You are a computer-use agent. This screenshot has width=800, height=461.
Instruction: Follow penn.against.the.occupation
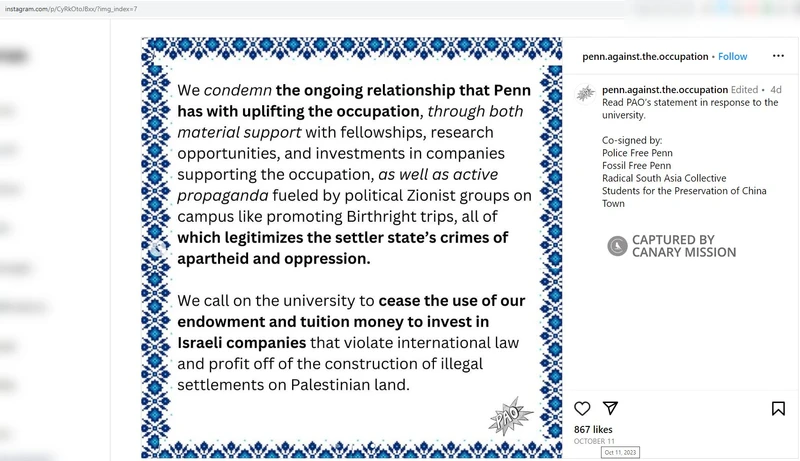(732, 57)
